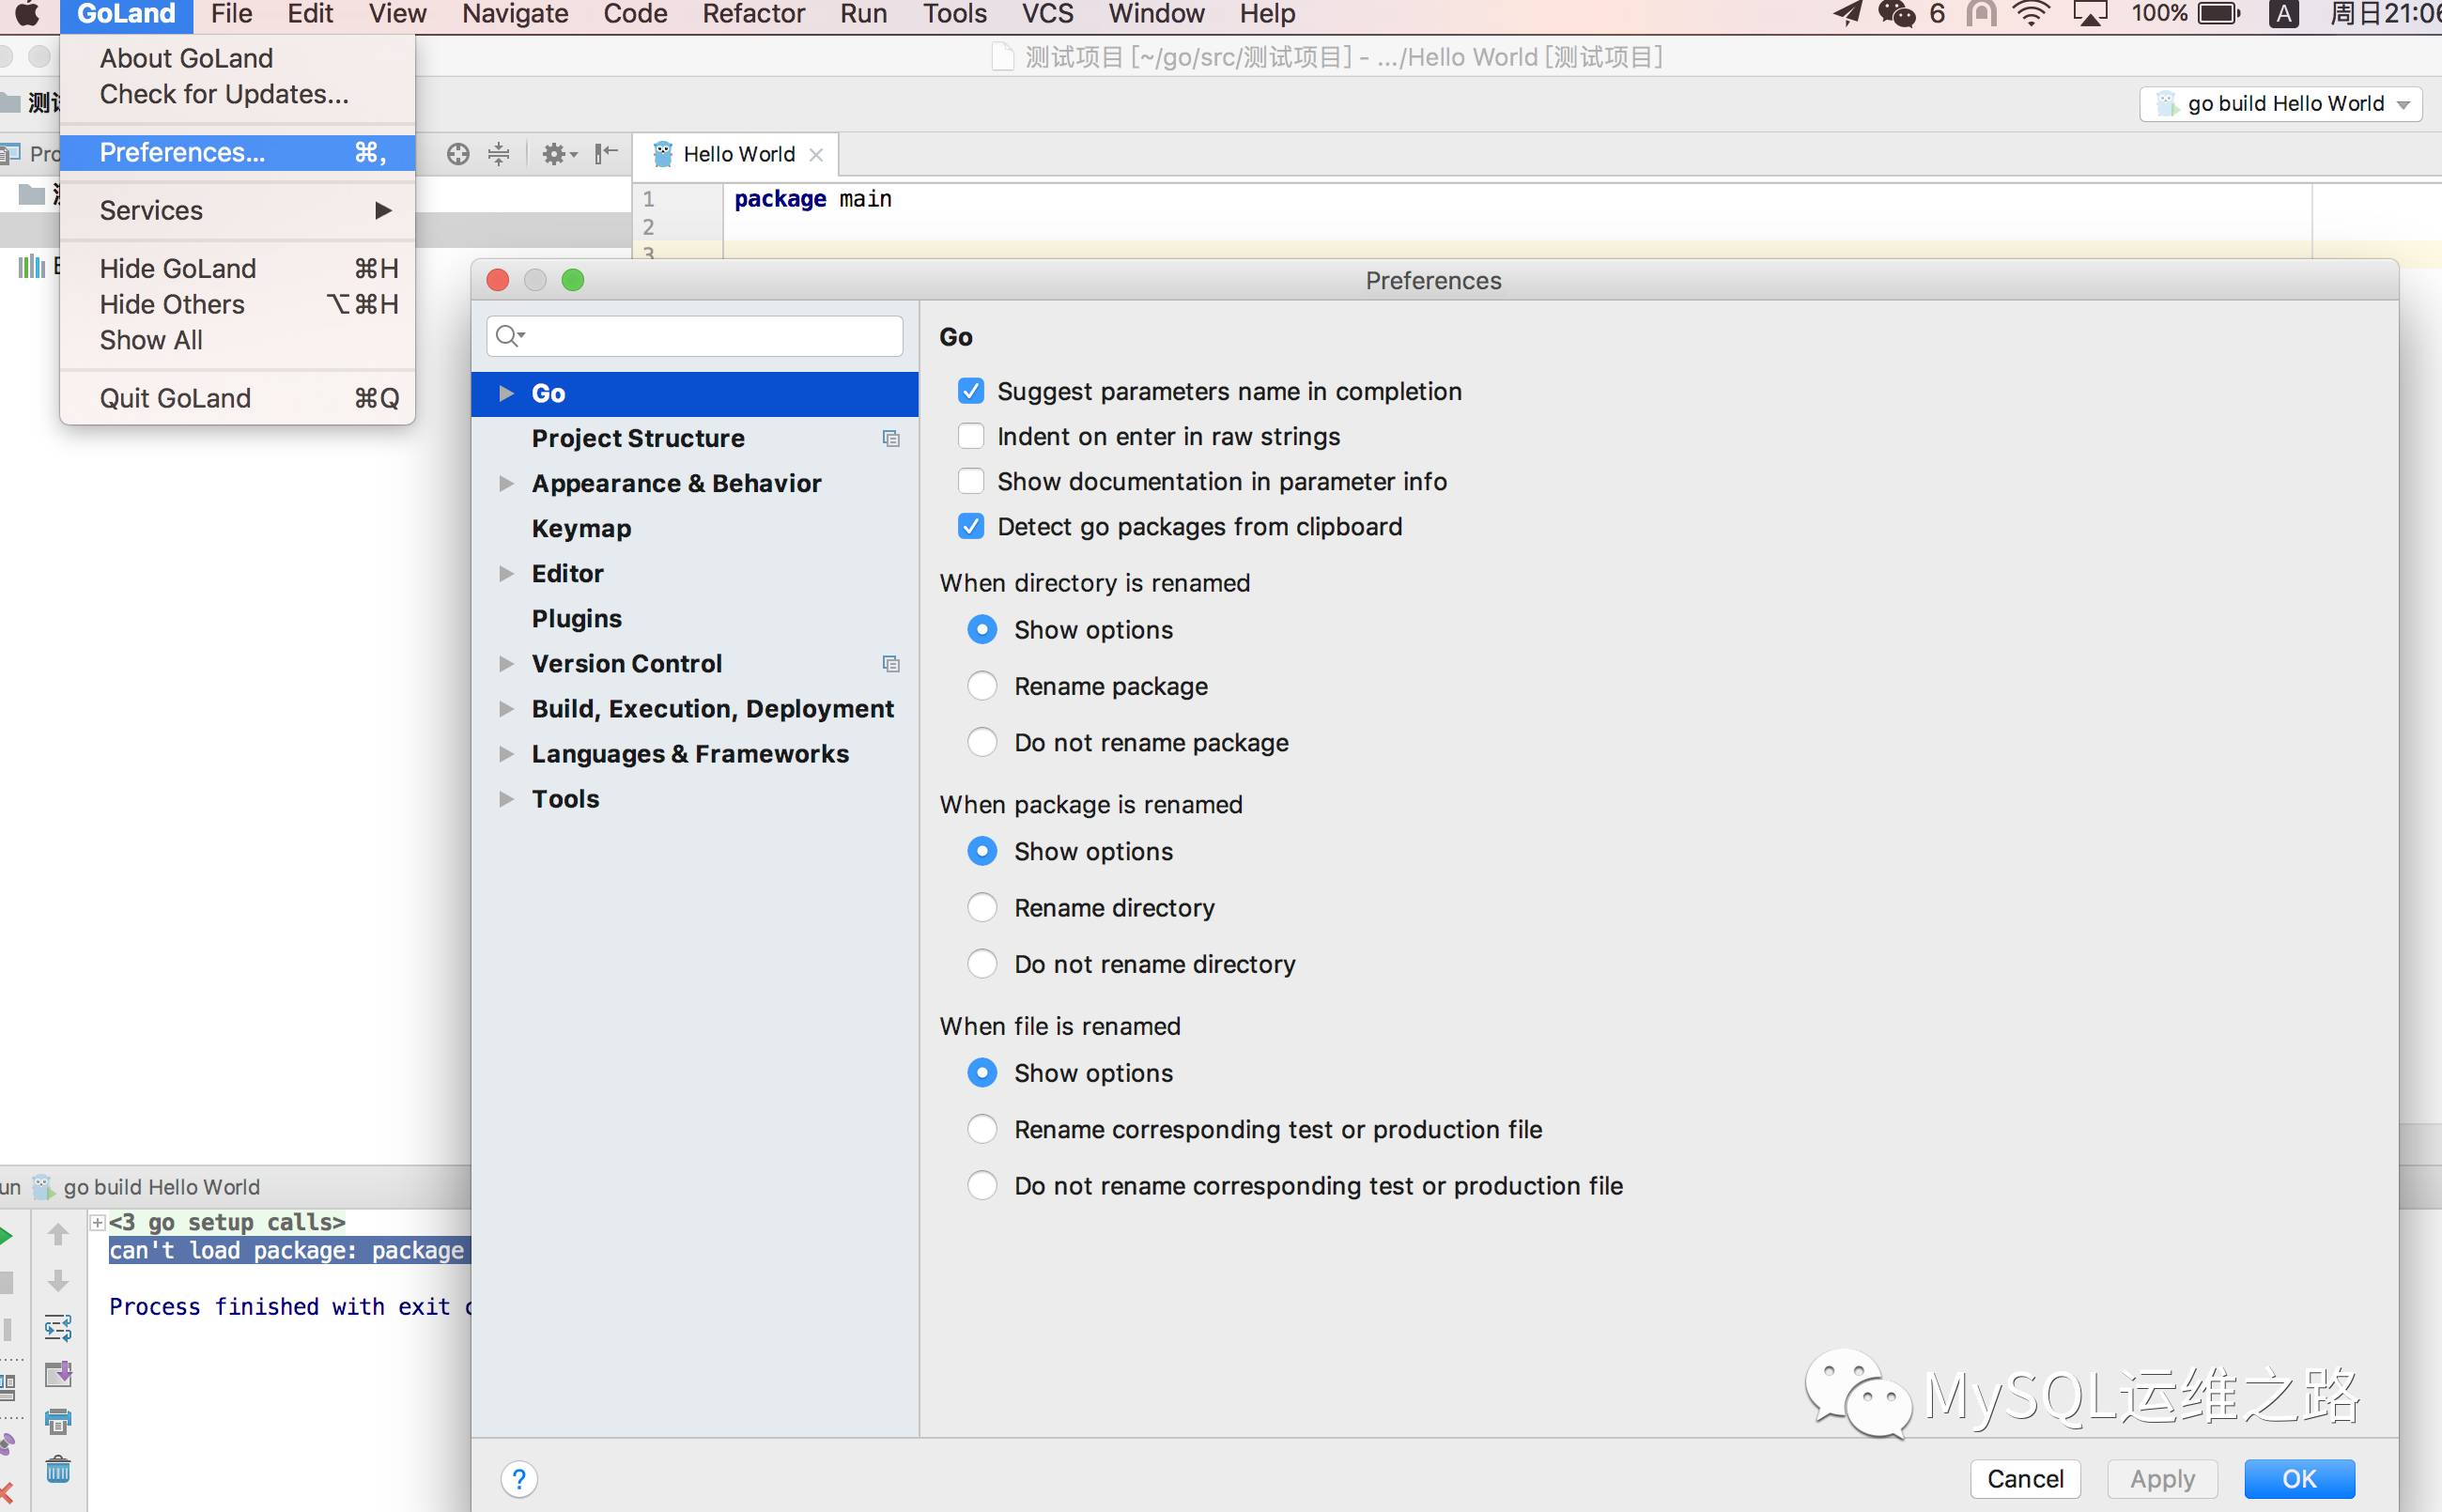This screenshot has width=2442, height=1512.
Task: Click the Apply button in Preferences
Action: point(2162,1478)
